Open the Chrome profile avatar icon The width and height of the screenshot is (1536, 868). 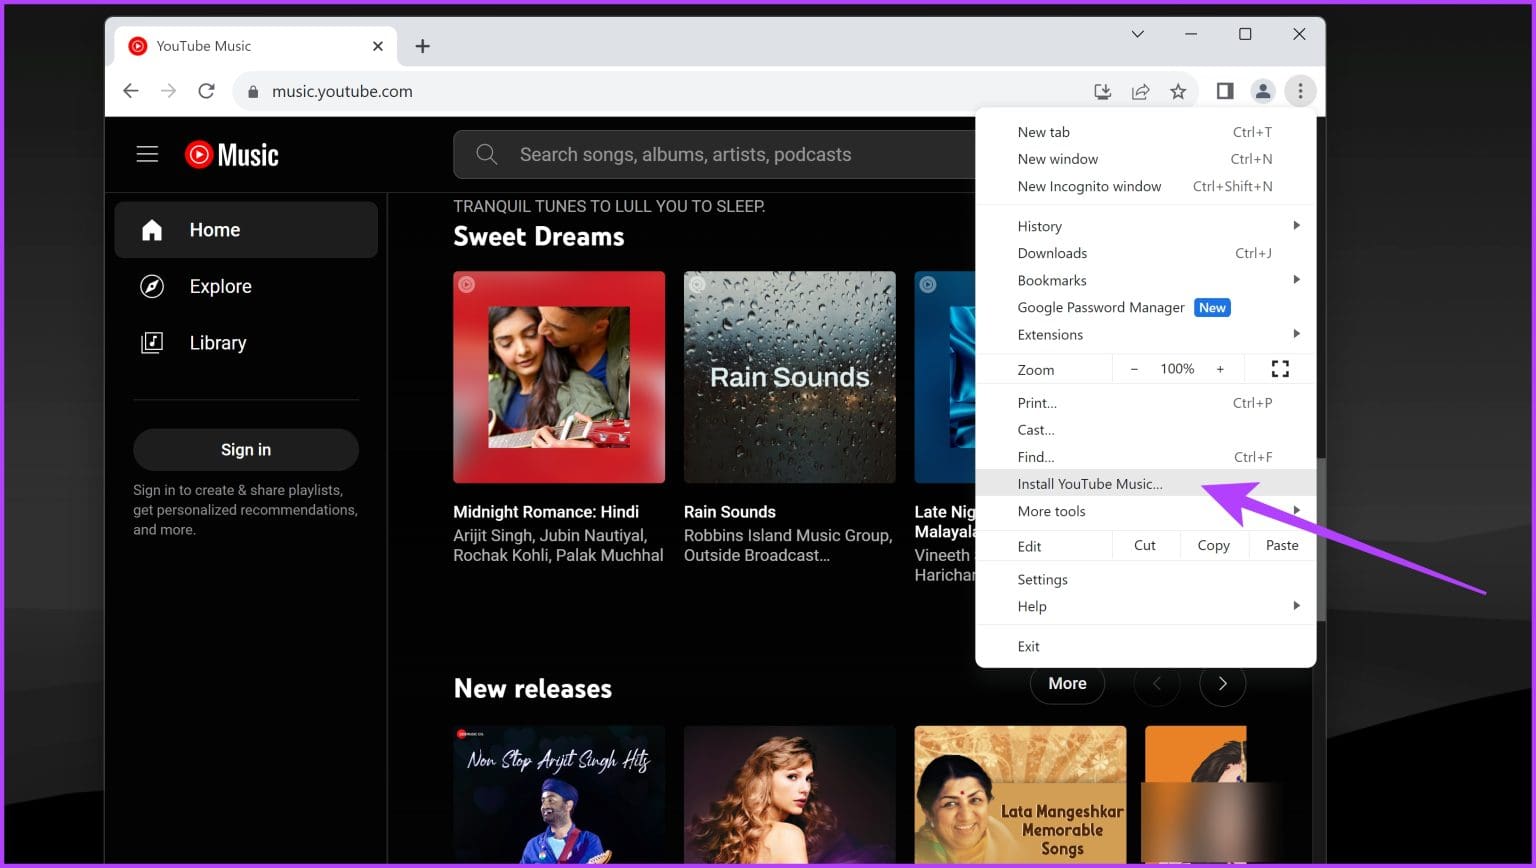(1262, 91)
